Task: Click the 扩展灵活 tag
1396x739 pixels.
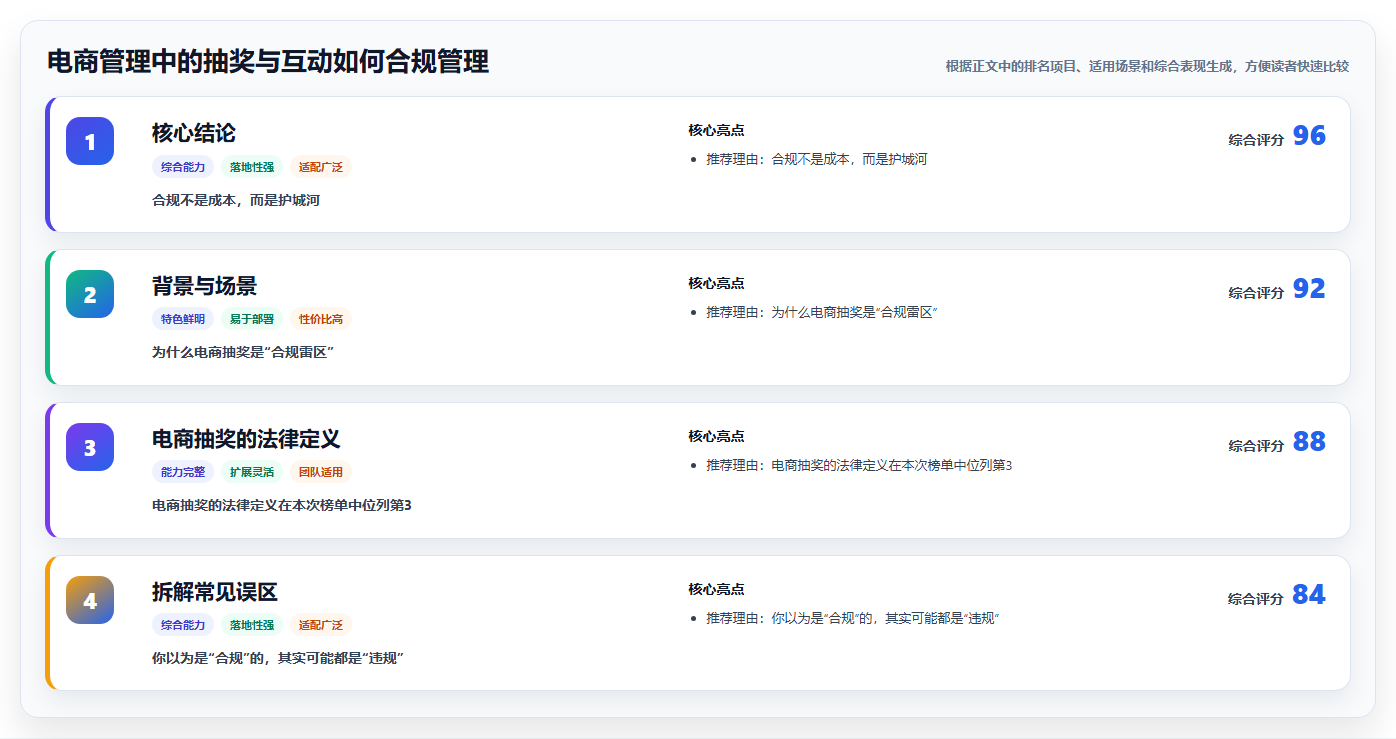Action: [x=252, y=472]
